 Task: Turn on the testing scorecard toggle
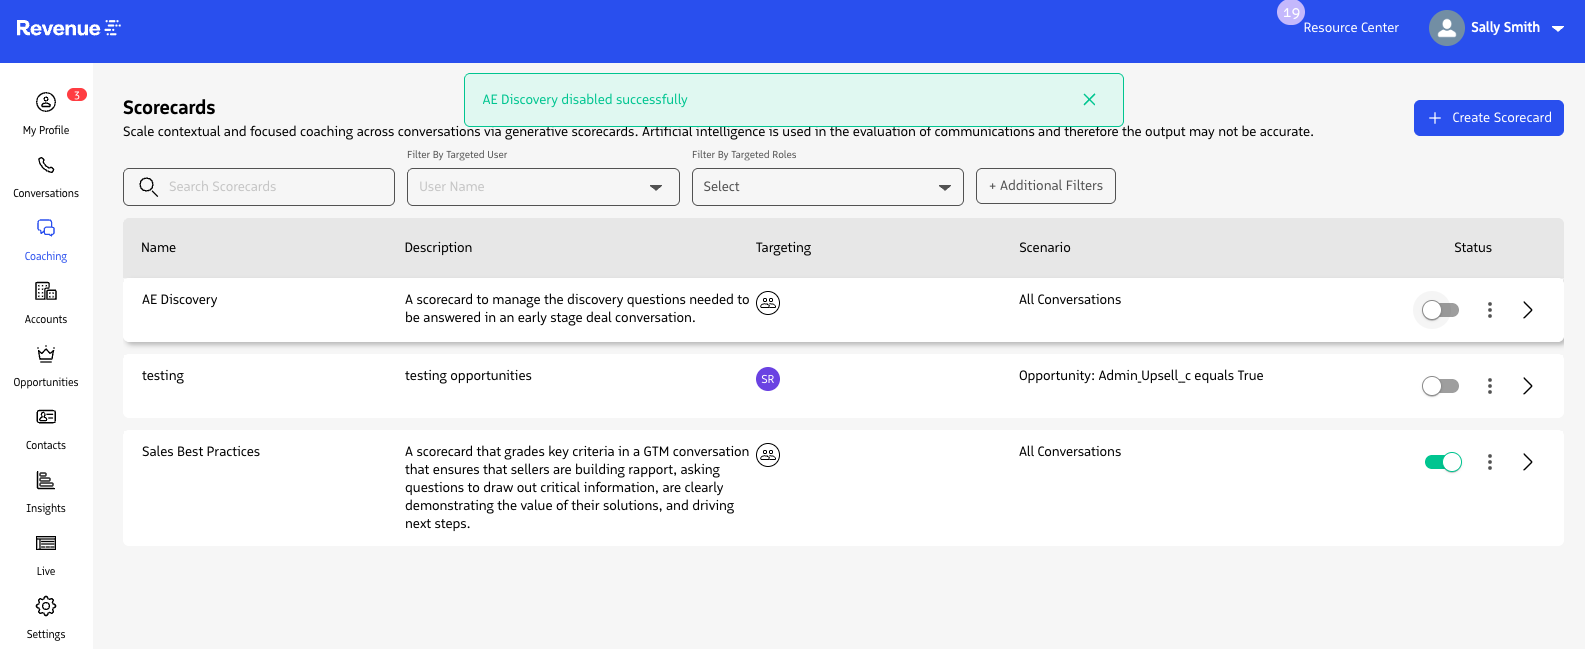click(1440, 386)
